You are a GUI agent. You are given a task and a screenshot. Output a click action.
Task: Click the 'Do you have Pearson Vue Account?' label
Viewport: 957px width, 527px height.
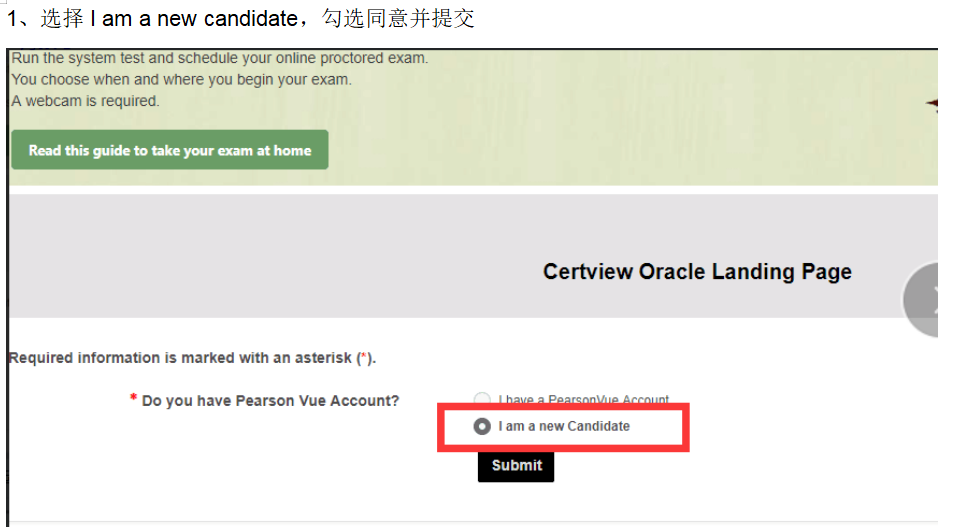(270, 401)
